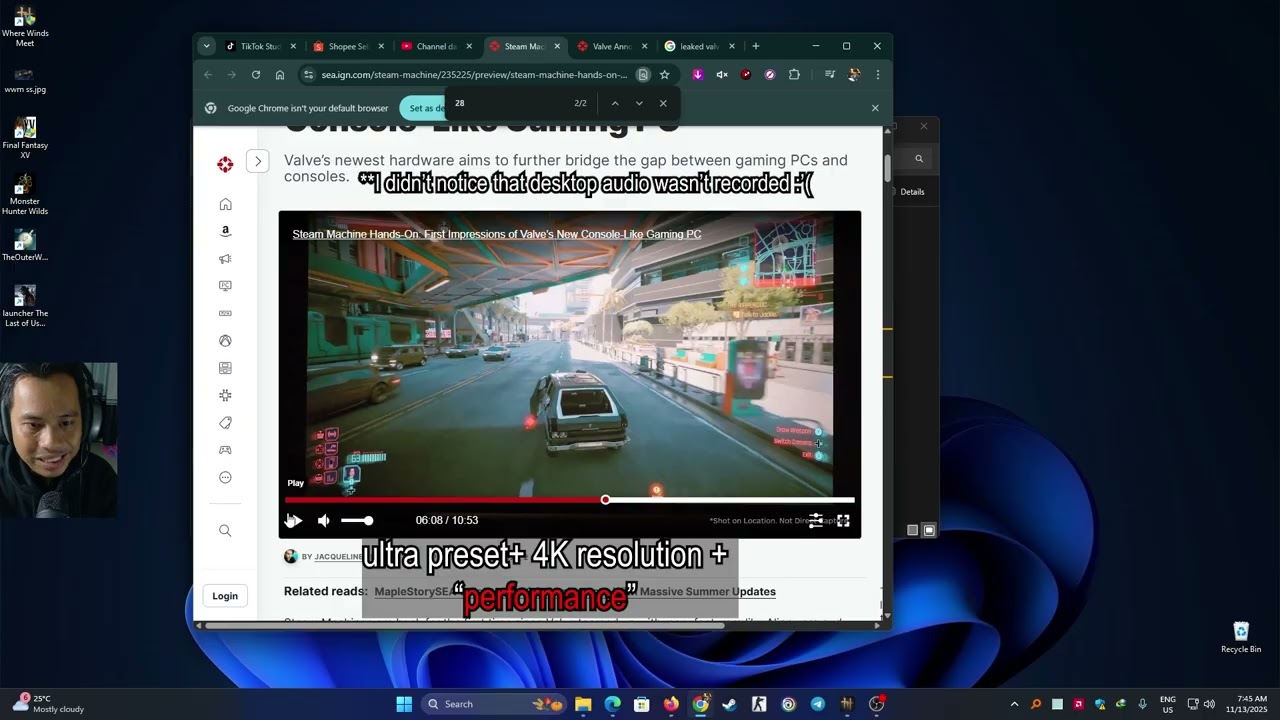Open Steam from the taskbar
Image resolution: width=1280 pixels, height=720 pixels.
pyautogui.click(x=729, y=704)
